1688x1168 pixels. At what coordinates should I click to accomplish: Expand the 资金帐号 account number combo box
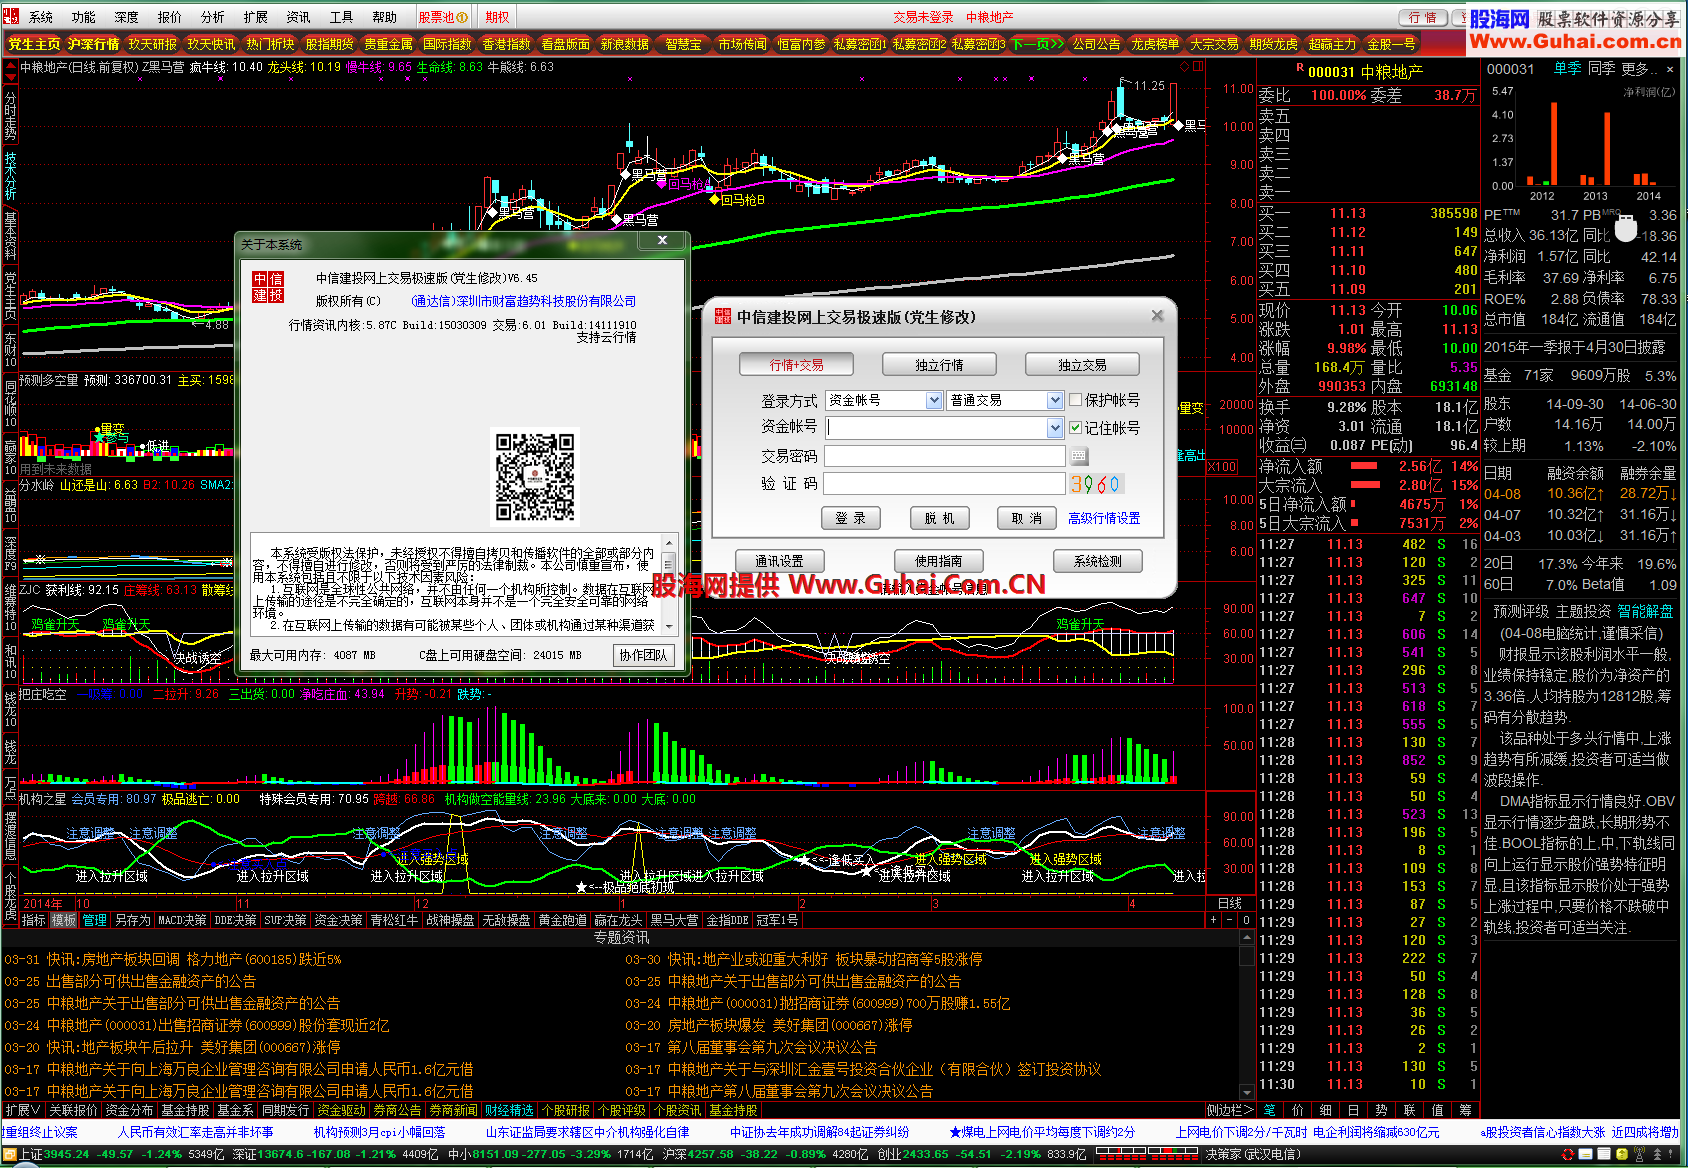pyautogui.click(x=1055, y=428)
